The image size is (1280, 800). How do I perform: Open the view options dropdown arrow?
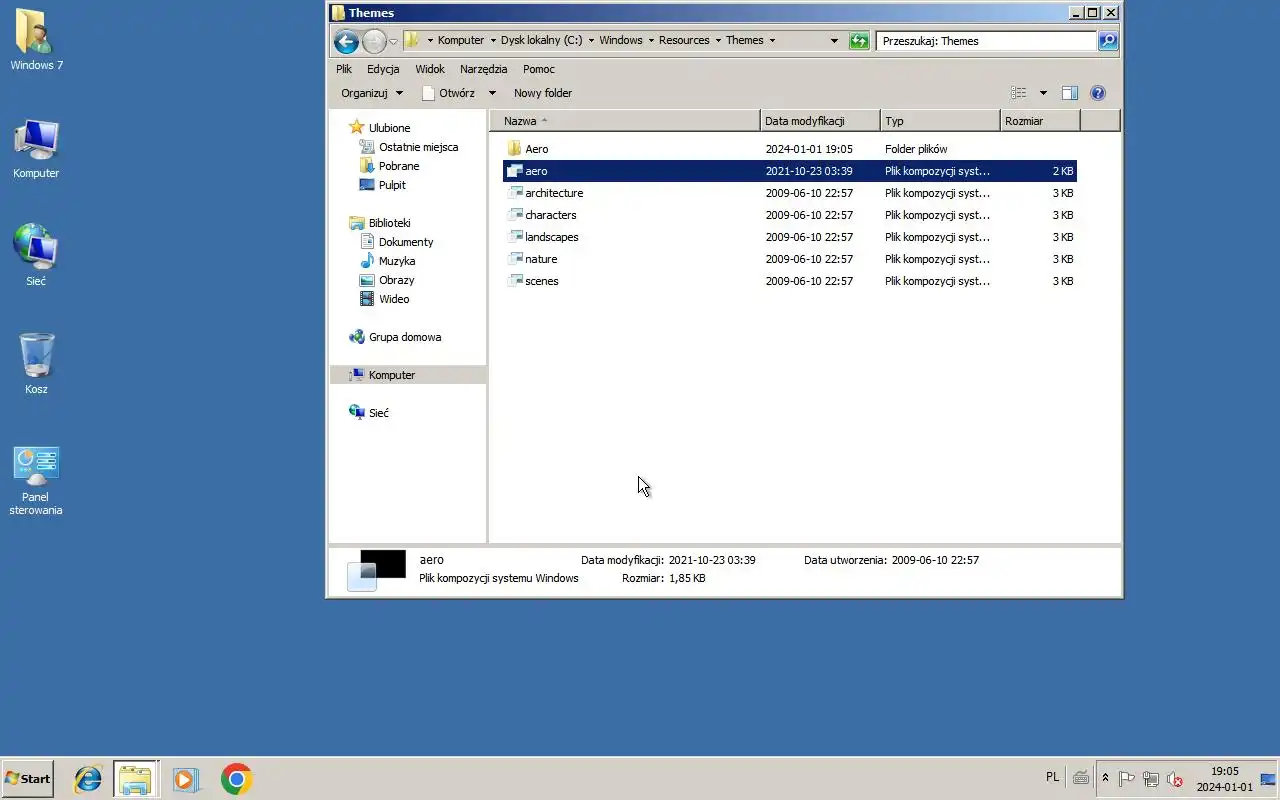click(1043, 93)
